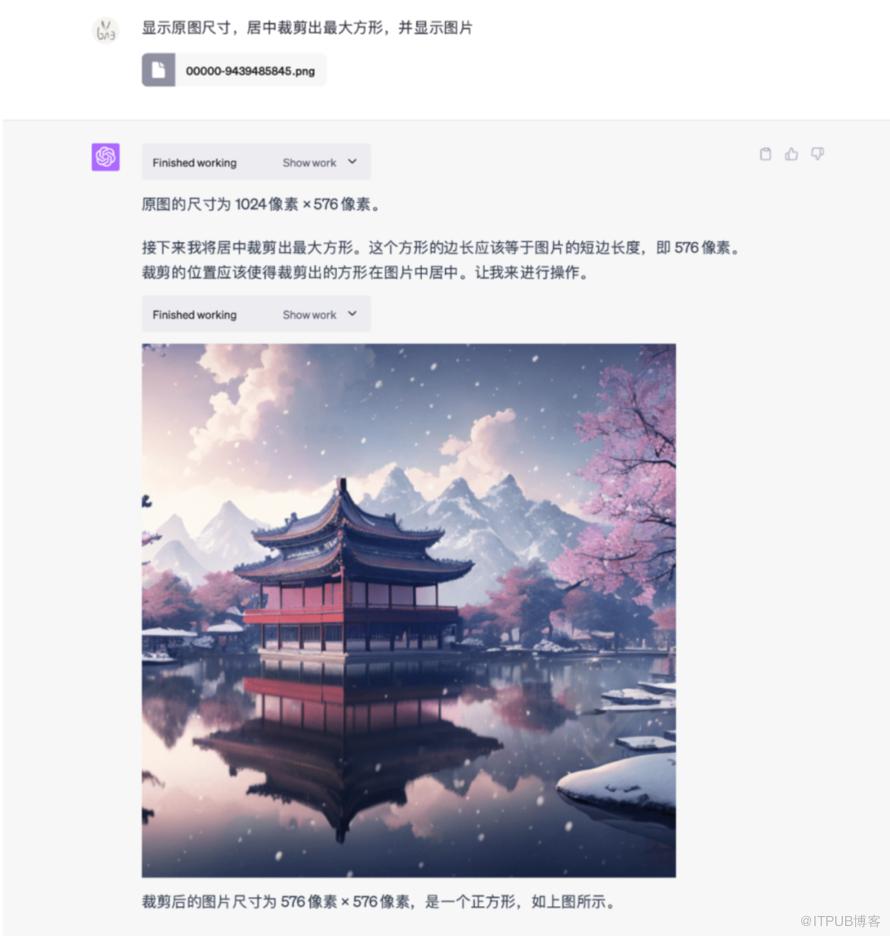Click the second Show work label
The height and width of the screenshot is (936, 890).
coord(309,315)
